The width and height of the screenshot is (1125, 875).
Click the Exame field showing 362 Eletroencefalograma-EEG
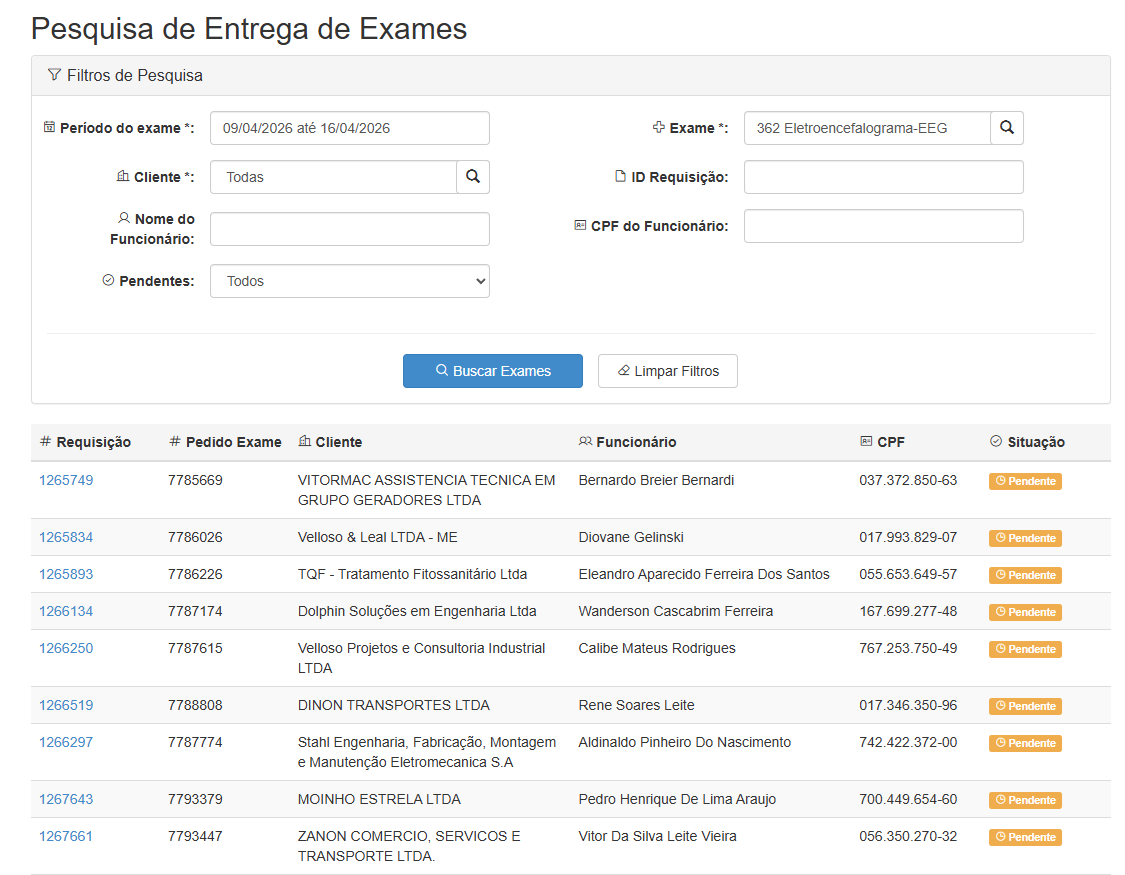pyautogui.click(x=867, y=128)
